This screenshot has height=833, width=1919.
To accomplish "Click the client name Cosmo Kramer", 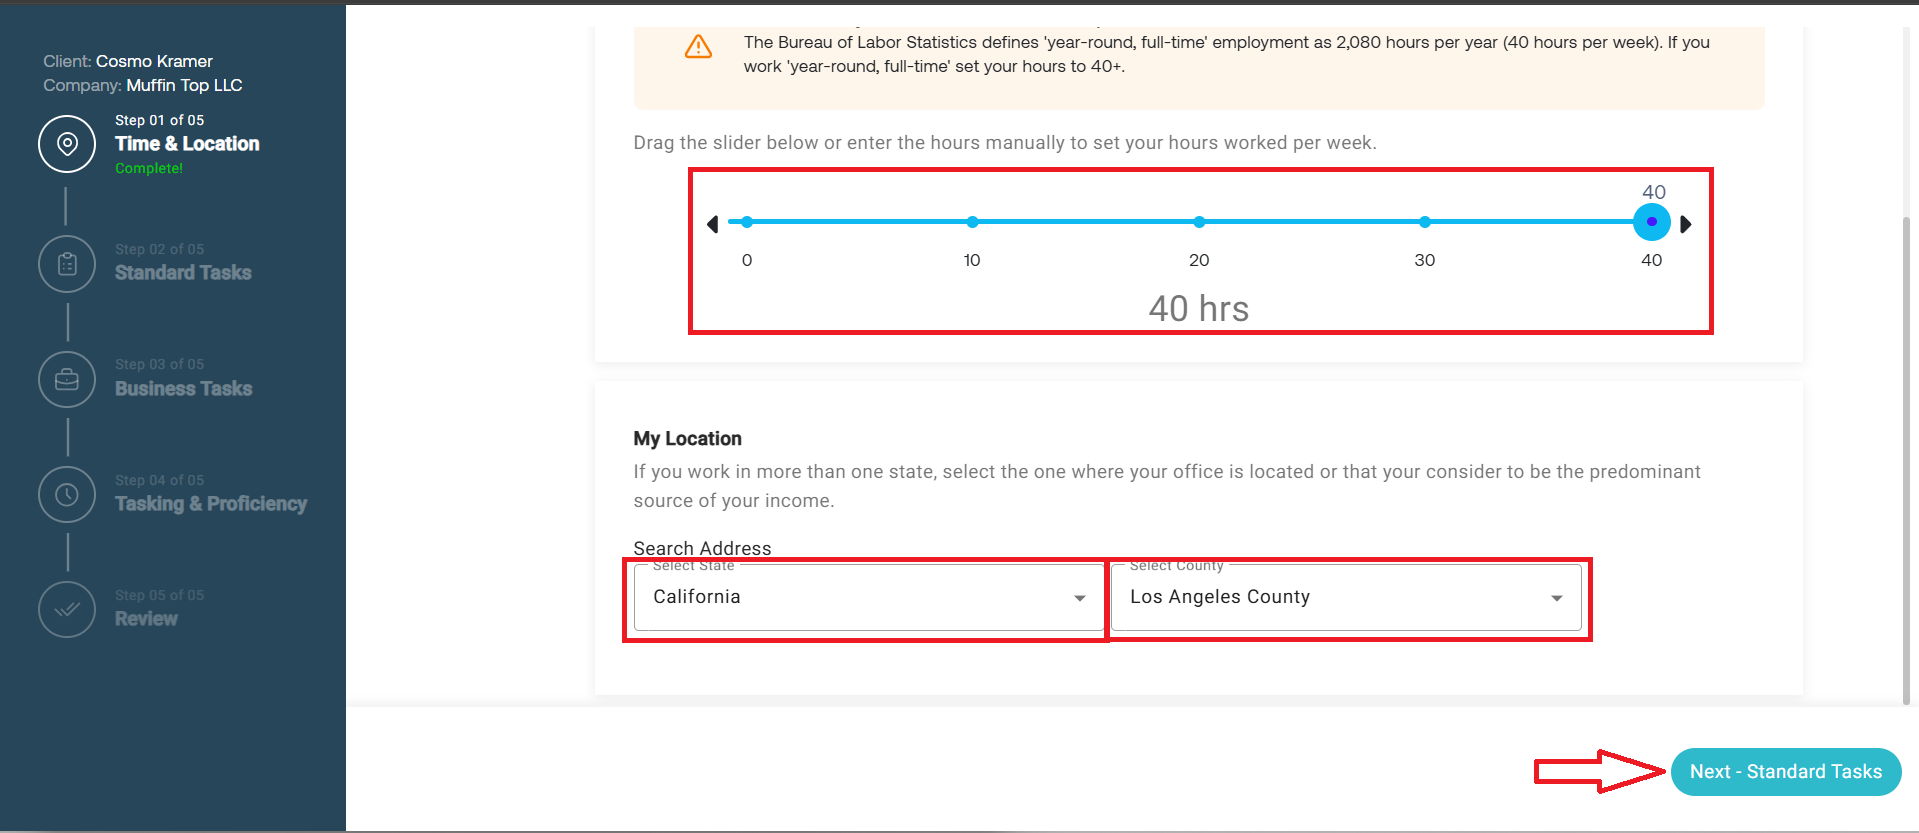I will coord(154,61).
